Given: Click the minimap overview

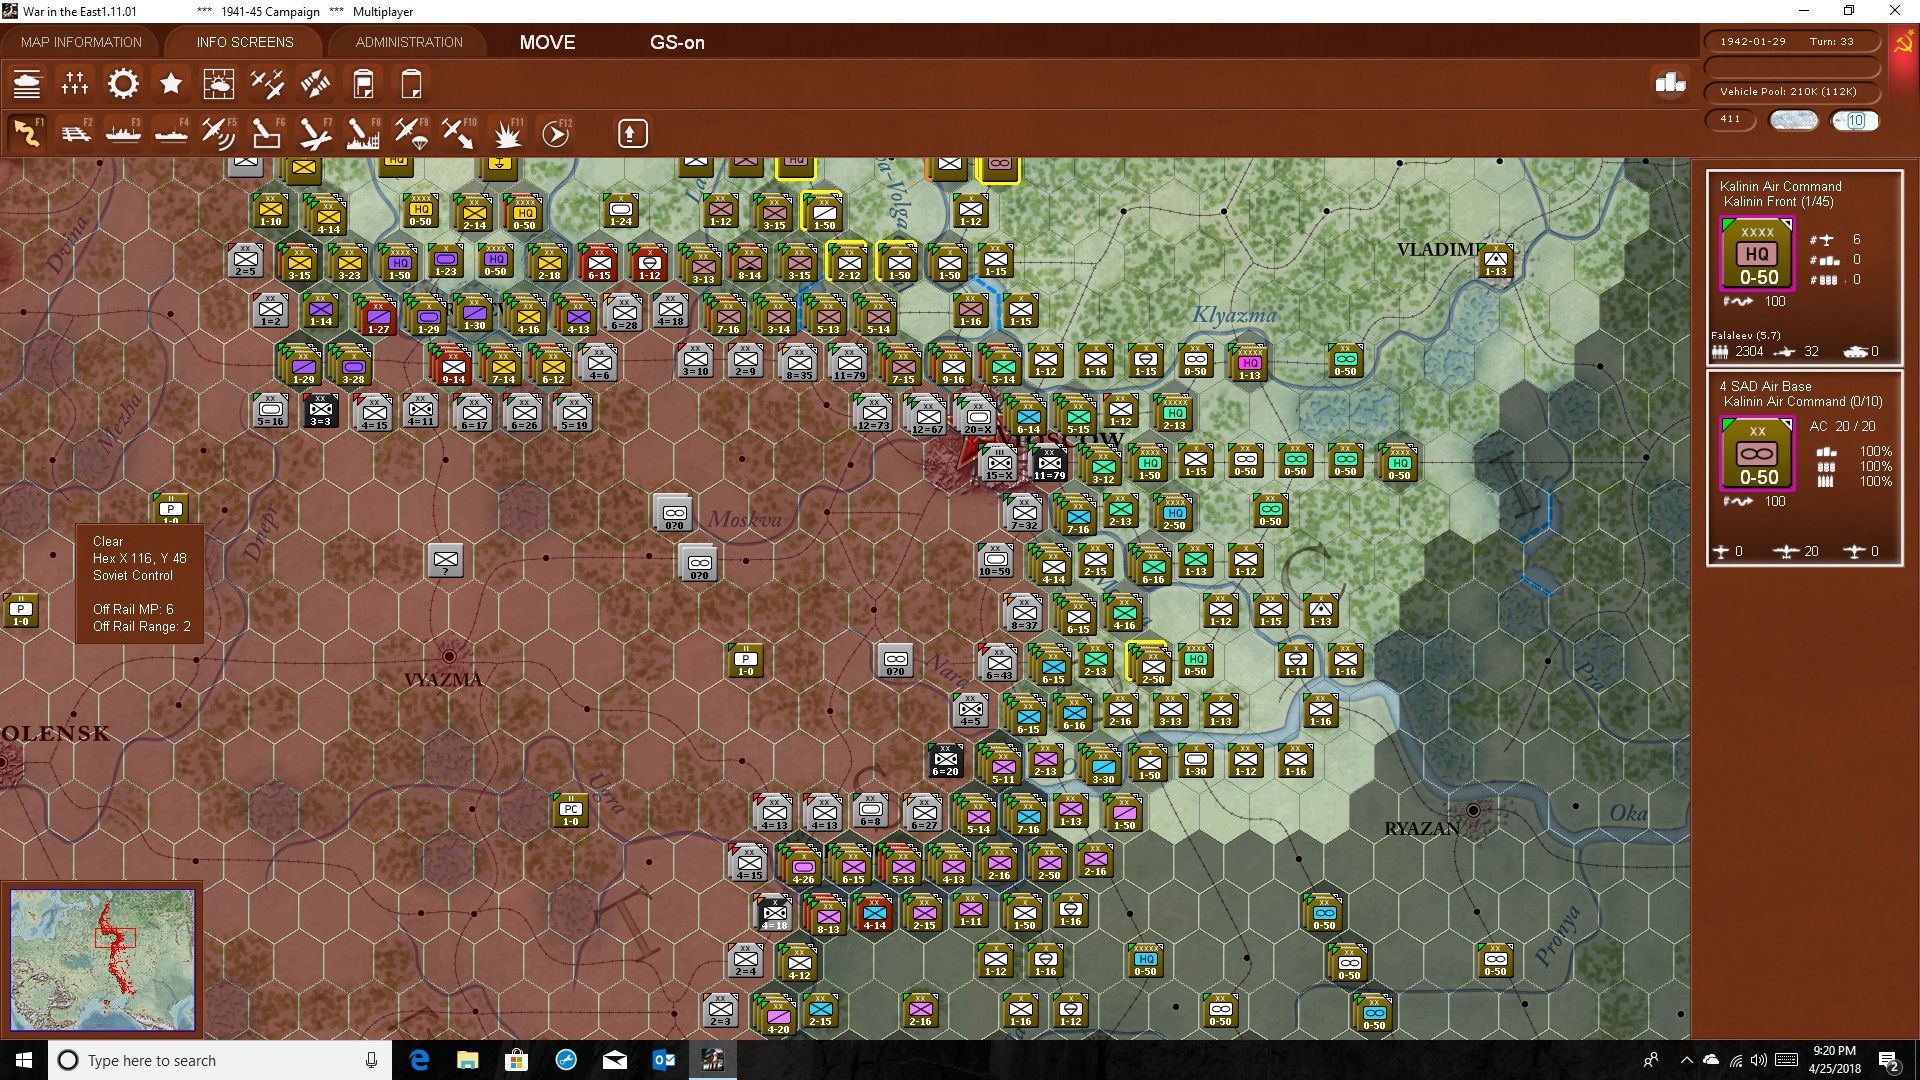Looking at the screenshot, I should tap(102, 960).
